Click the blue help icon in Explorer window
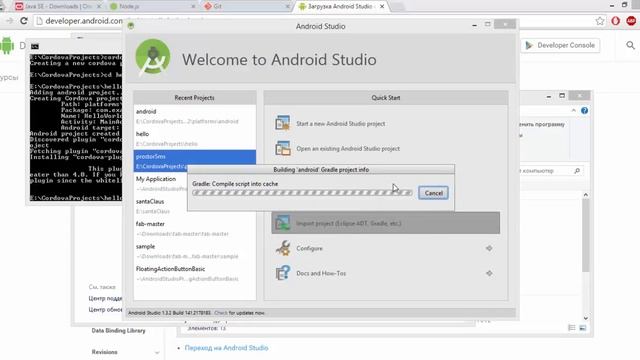The width and height of the screenshot is (640, 360). [584, 111]
